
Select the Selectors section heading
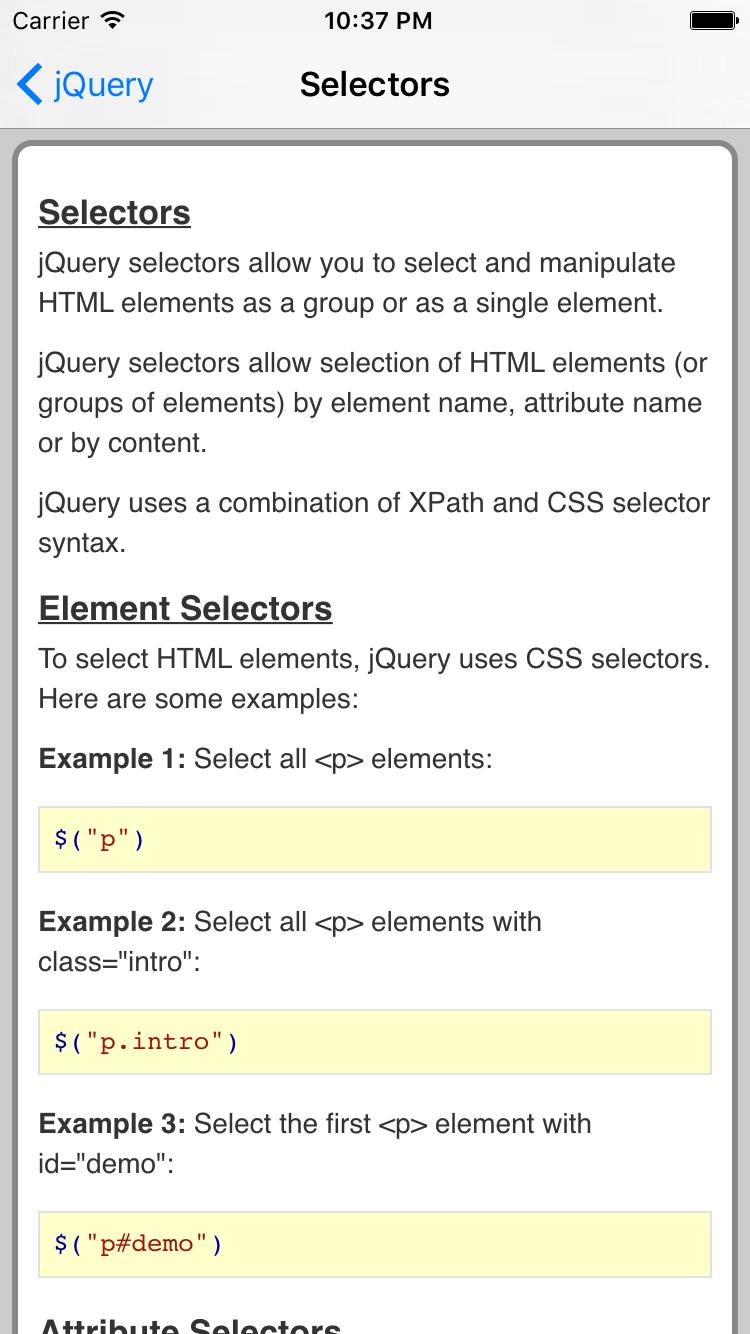[x=113, y=212]
